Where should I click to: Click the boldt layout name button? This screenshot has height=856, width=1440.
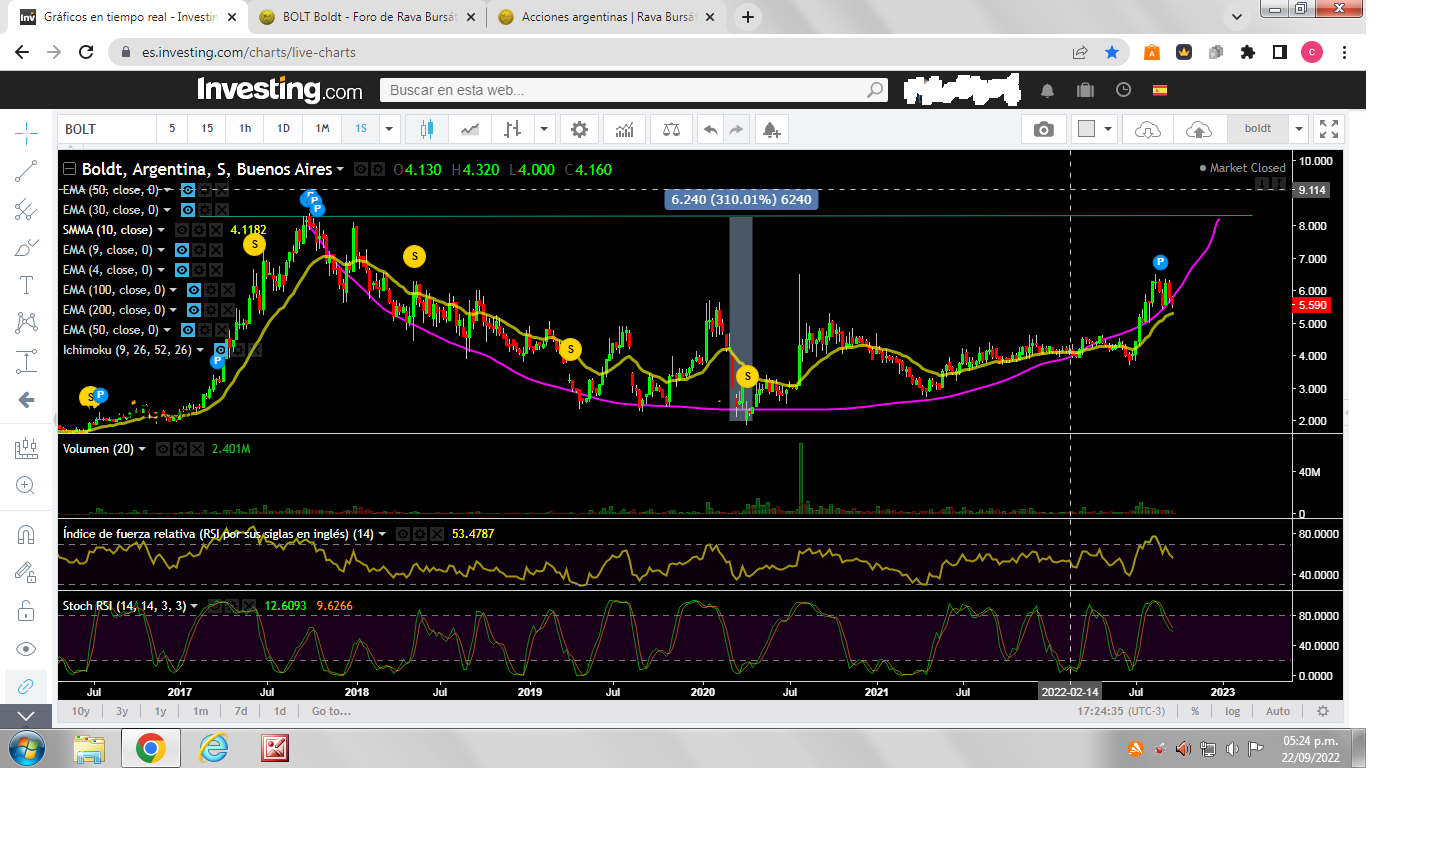click(x=1258, y=129)
